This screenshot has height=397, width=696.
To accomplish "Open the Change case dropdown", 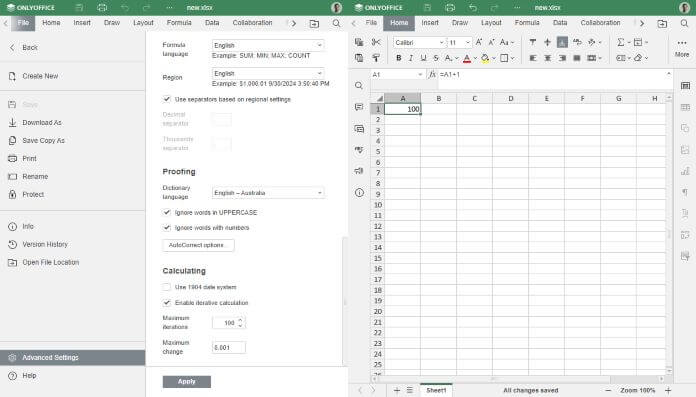I will click(506, 42).
